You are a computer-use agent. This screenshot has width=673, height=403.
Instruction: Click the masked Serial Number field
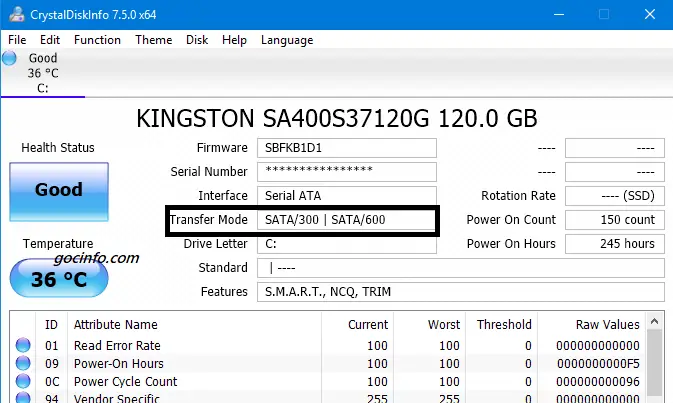tap(347, 172)
